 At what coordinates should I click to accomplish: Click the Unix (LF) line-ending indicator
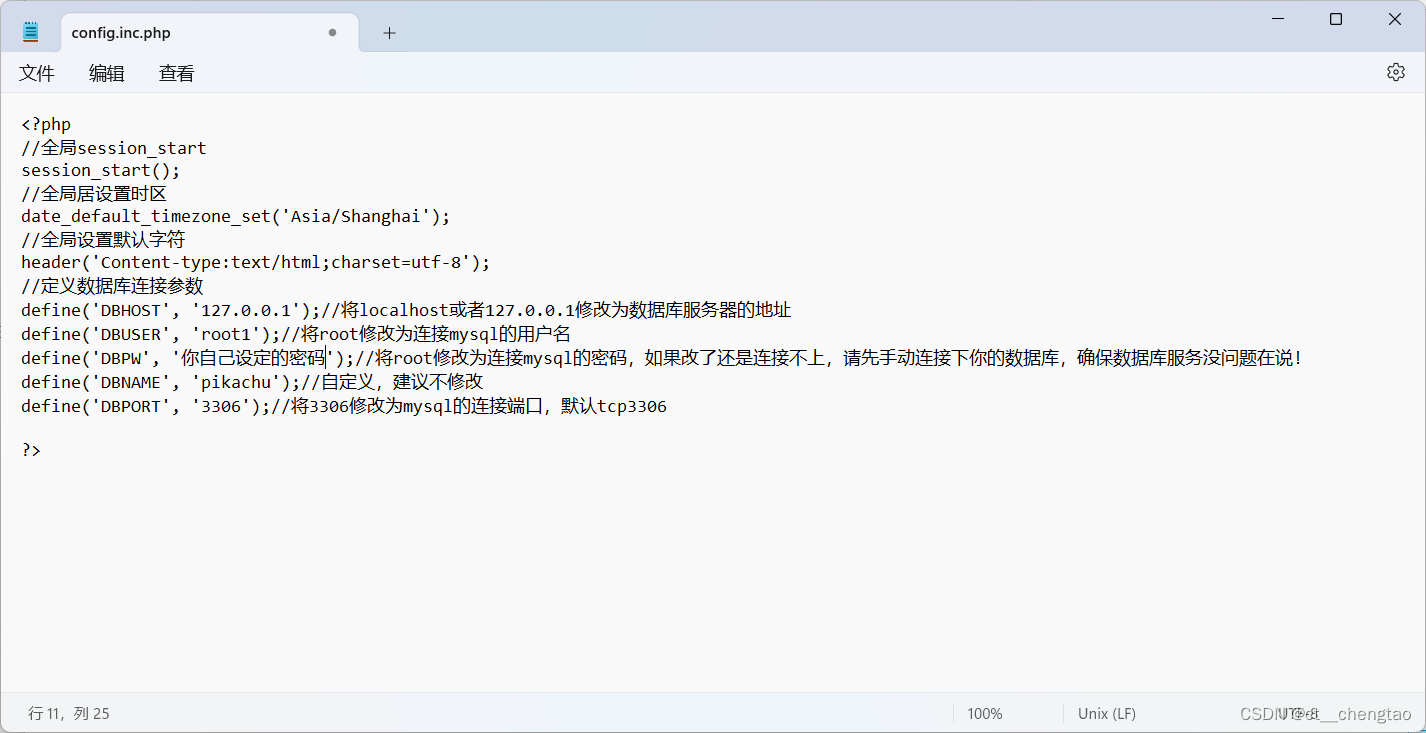(x=1106, y=713)
